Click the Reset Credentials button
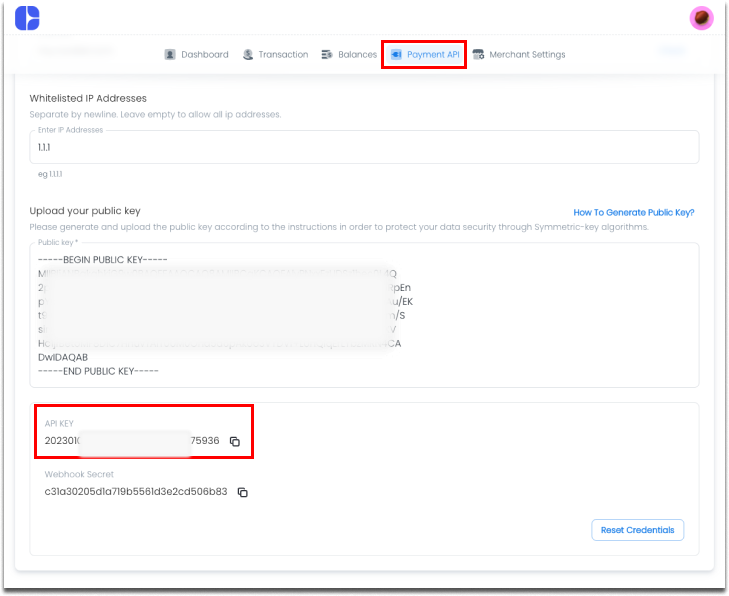This screenshot has height=596, width=729. pyautogui.click(x=637, y=530)
